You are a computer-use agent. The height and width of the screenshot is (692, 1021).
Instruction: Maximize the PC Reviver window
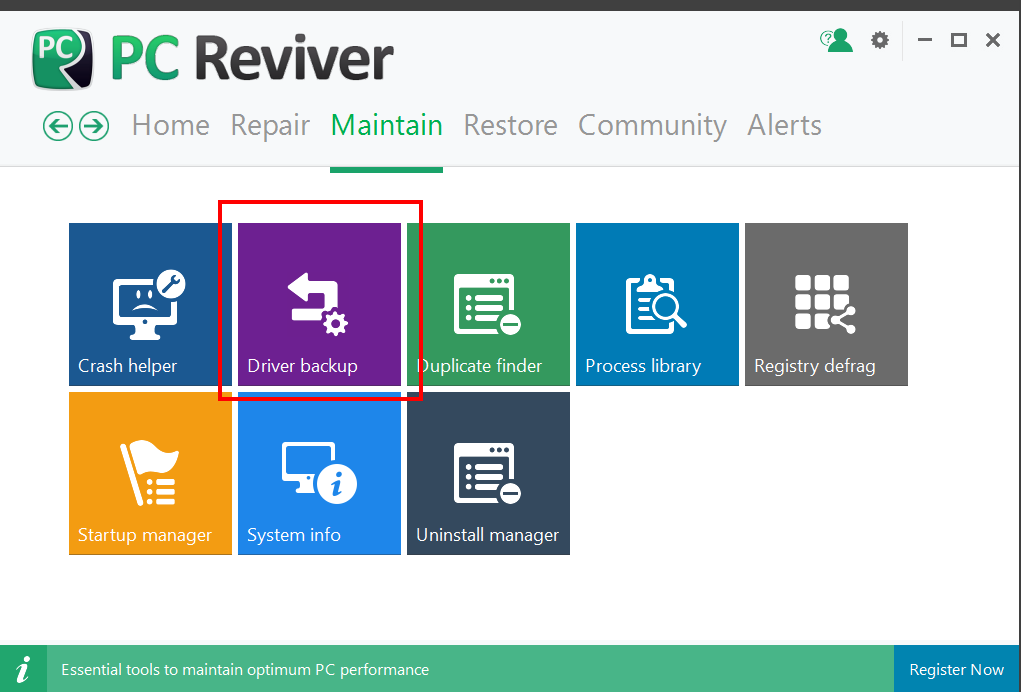(x=958, y=40)
